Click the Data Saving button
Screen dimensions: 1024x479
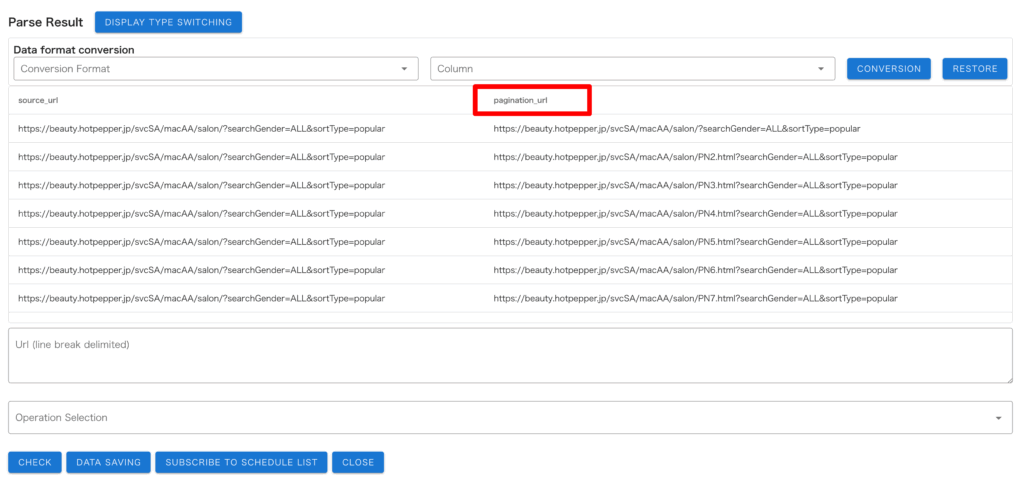[109, 462]
